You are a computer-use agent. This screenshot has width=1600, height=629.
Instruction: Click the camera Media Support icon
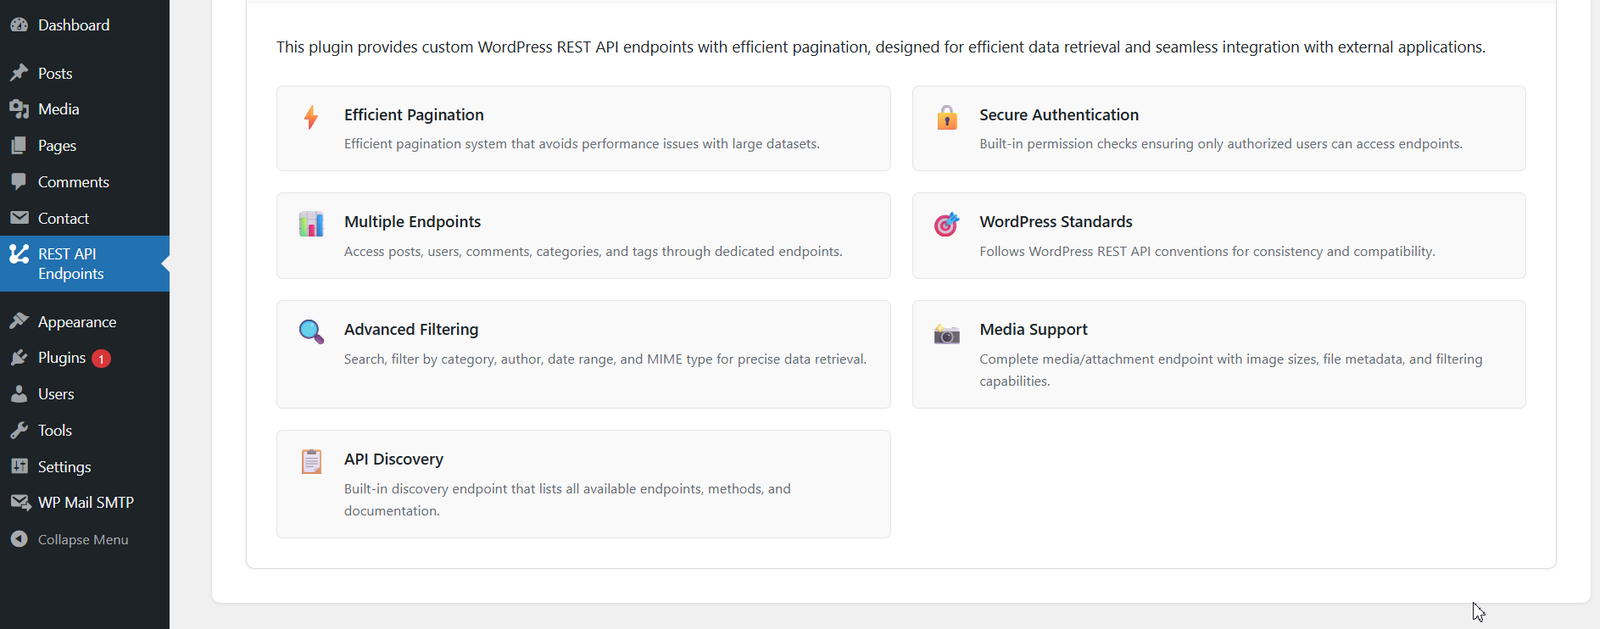pyautogui.click(x=947, y=334)
